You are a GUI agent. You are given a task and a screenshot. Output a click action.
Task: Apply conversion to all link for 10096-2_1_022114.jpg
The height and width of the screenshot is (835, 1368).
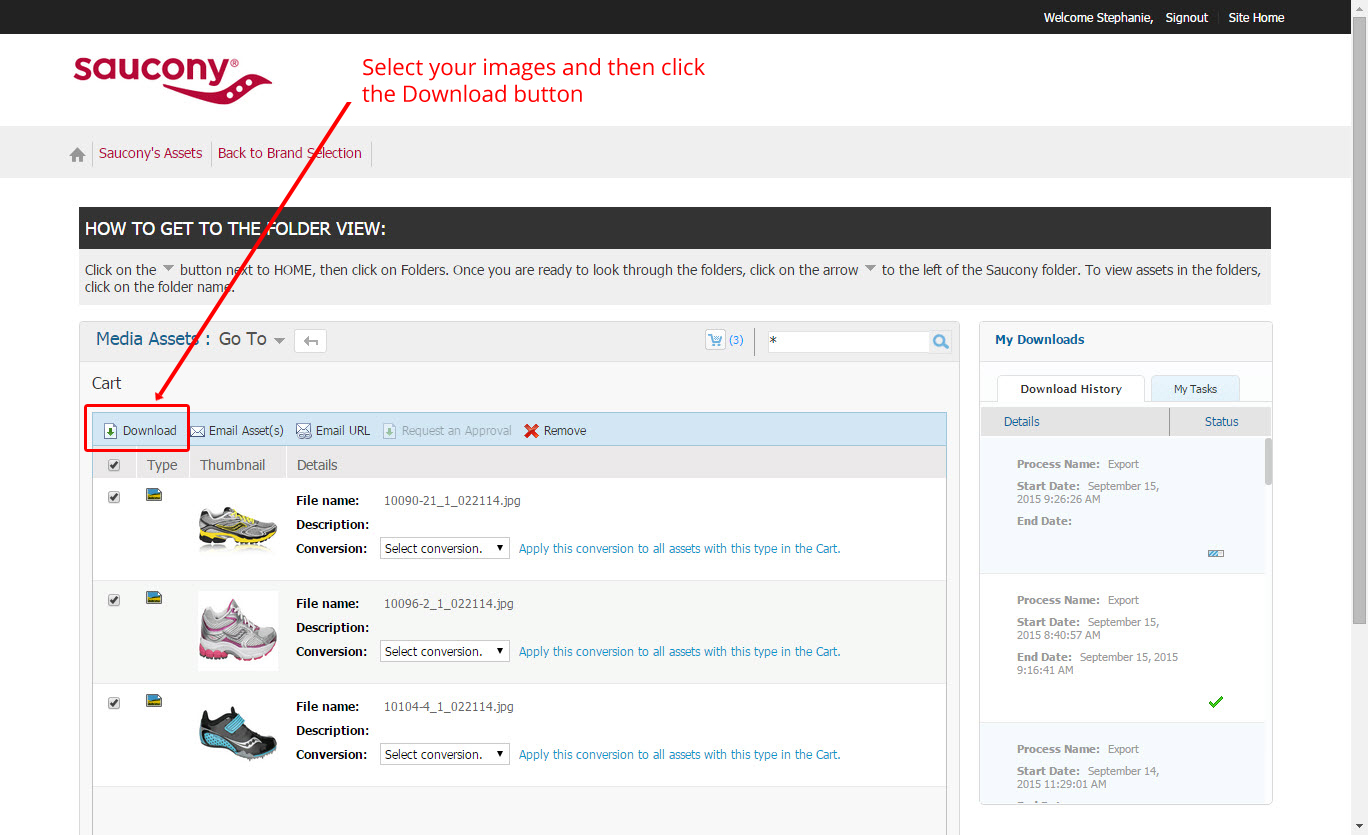point(680,651)
